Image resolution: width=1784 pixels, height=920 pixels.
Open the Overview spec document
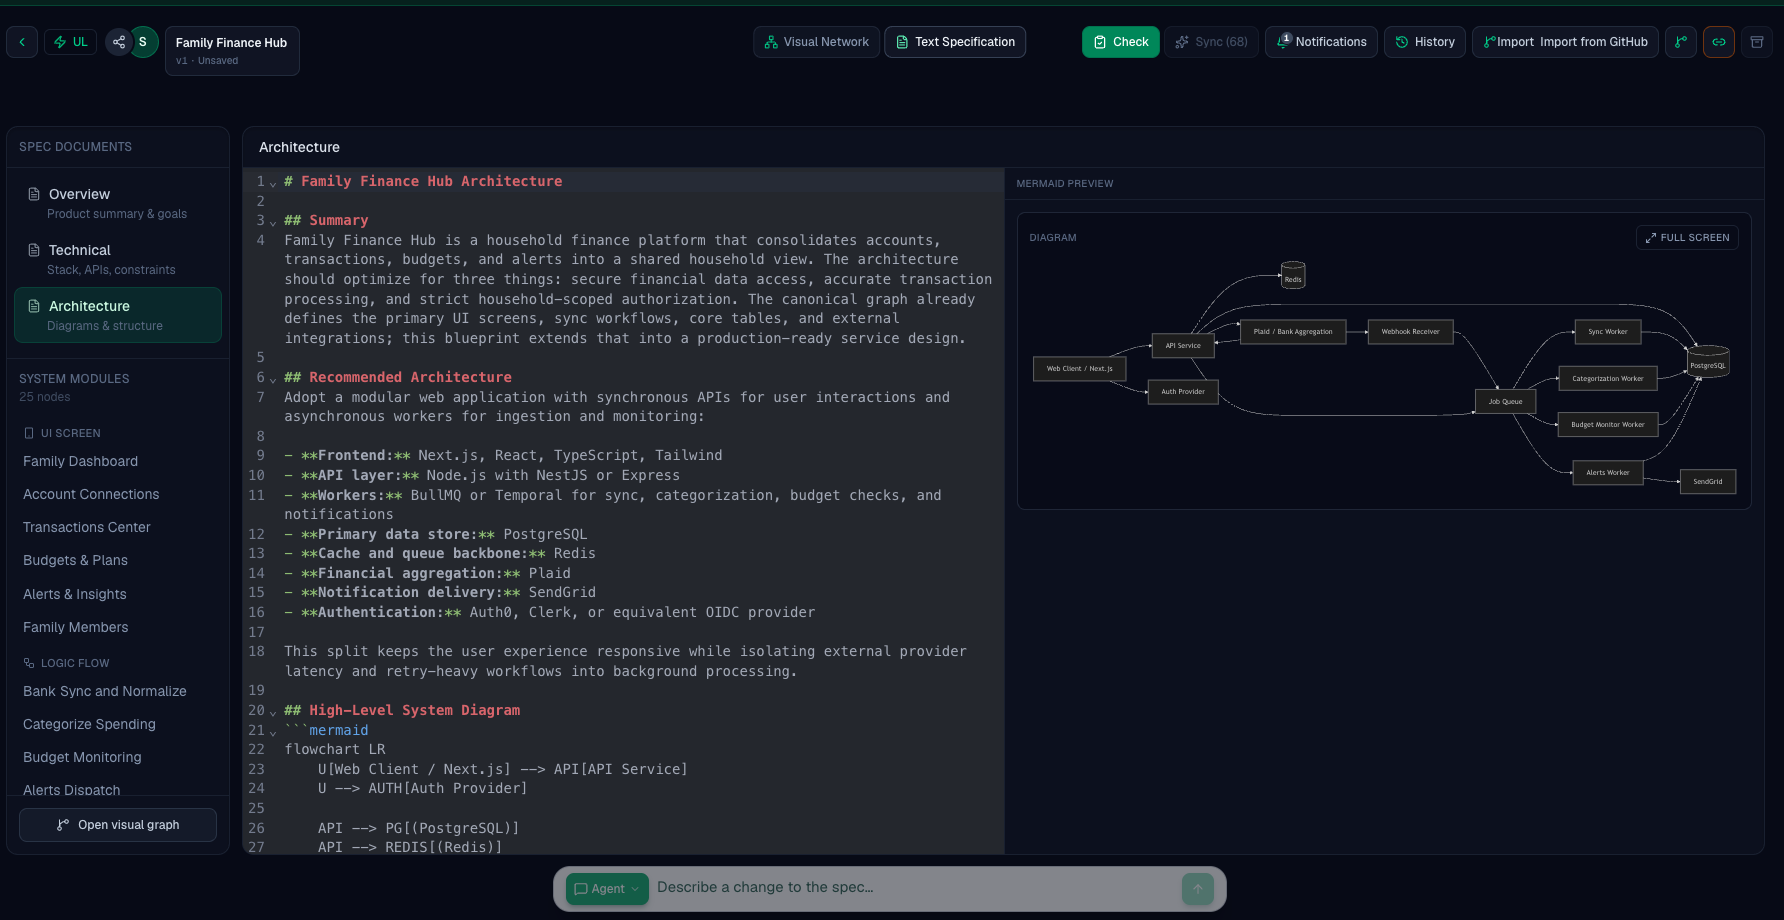click(x=118, y=203)
